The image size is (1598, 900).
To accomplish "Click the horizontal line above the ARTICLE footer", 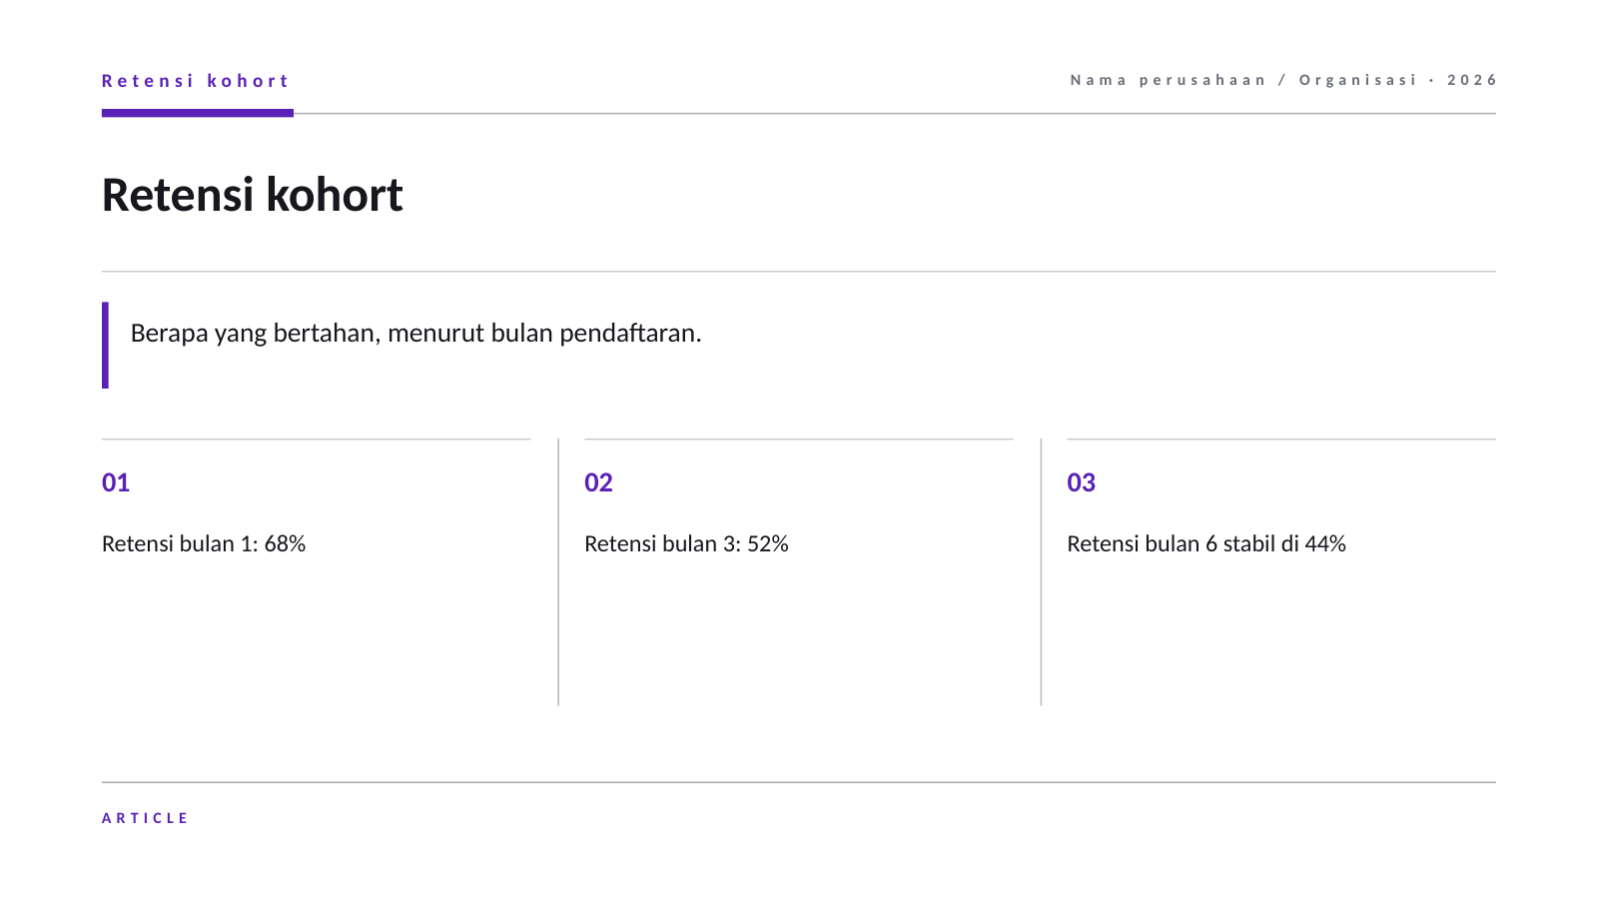I will 799,782.
